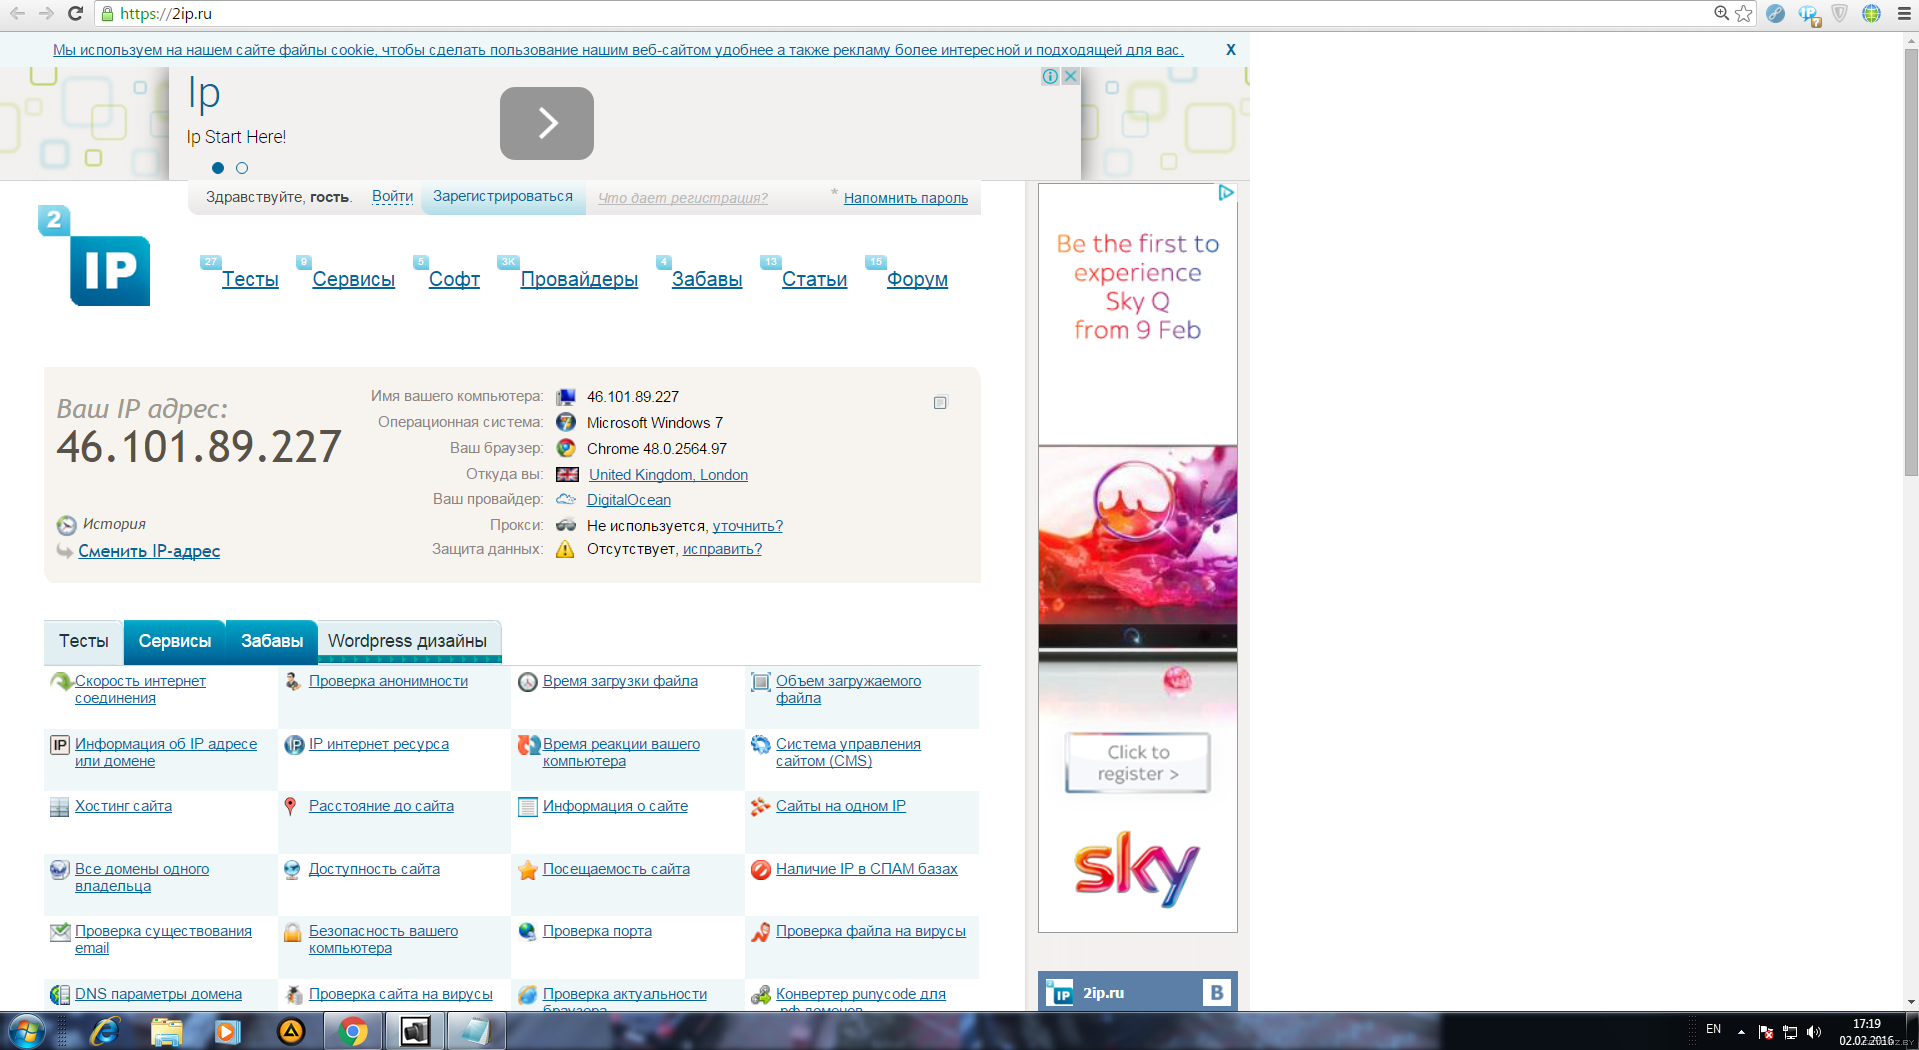
Task: Open Internet Explorer from taskbar
Action: pyautogui.click(x=104, y=1031)
